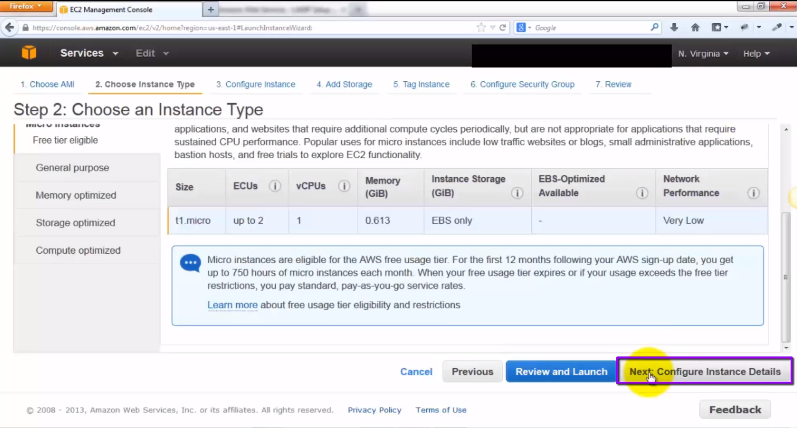Click the Cancel link
This screenshot has height=428, width=797.
[x=416, y=372]
